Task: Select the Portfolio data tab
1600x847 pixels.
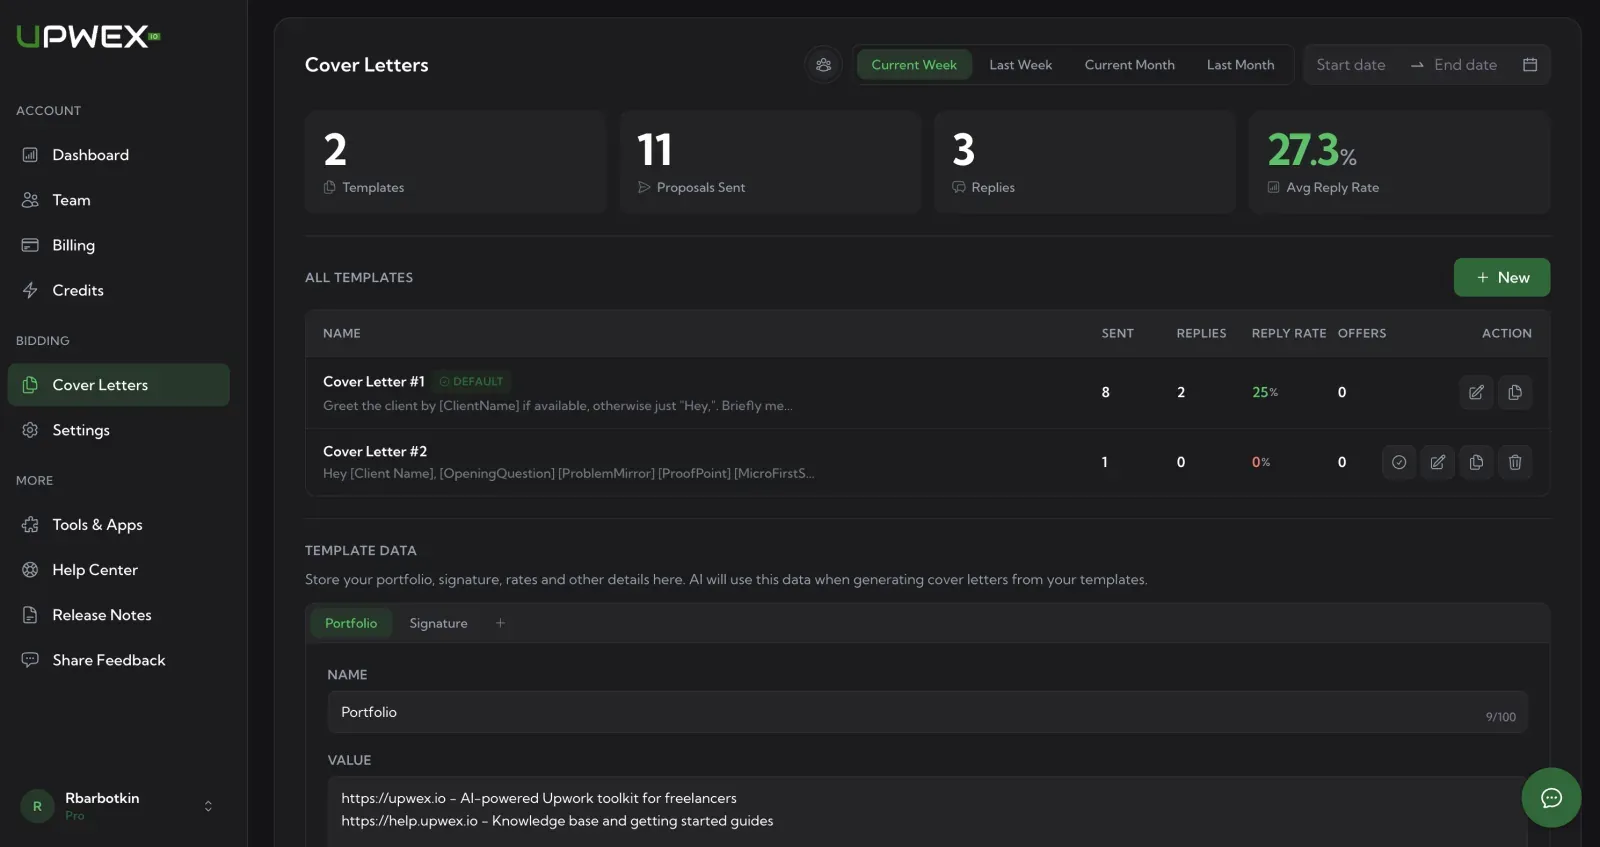Action: tap(351, 623)
